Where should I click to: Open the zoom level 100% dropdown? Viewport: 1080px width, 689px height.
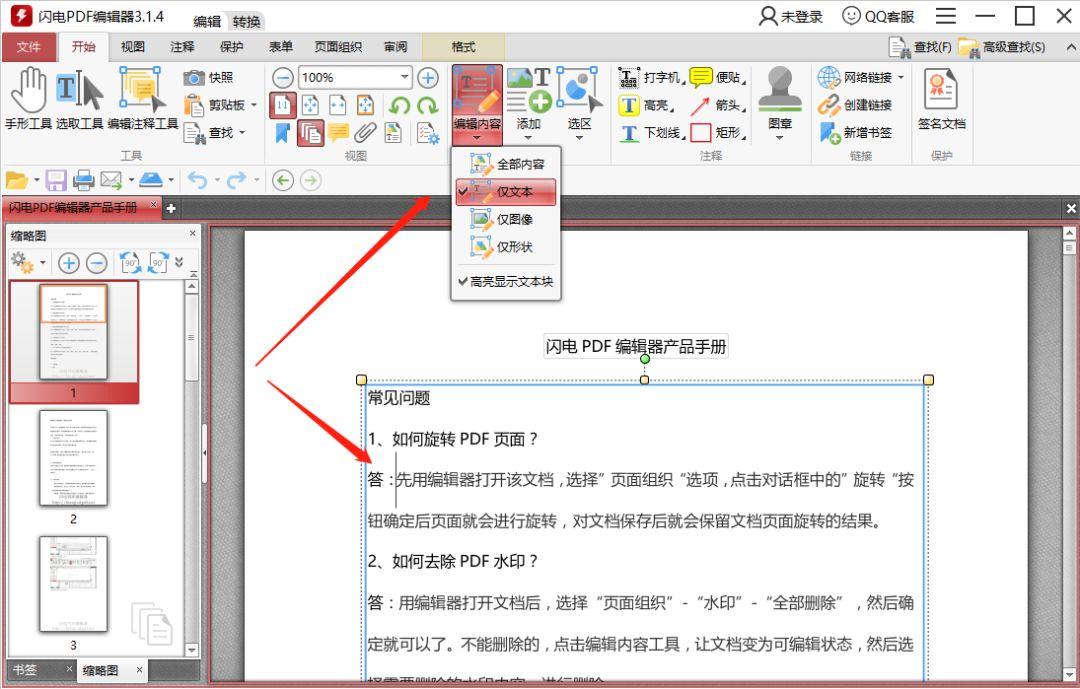405,77
